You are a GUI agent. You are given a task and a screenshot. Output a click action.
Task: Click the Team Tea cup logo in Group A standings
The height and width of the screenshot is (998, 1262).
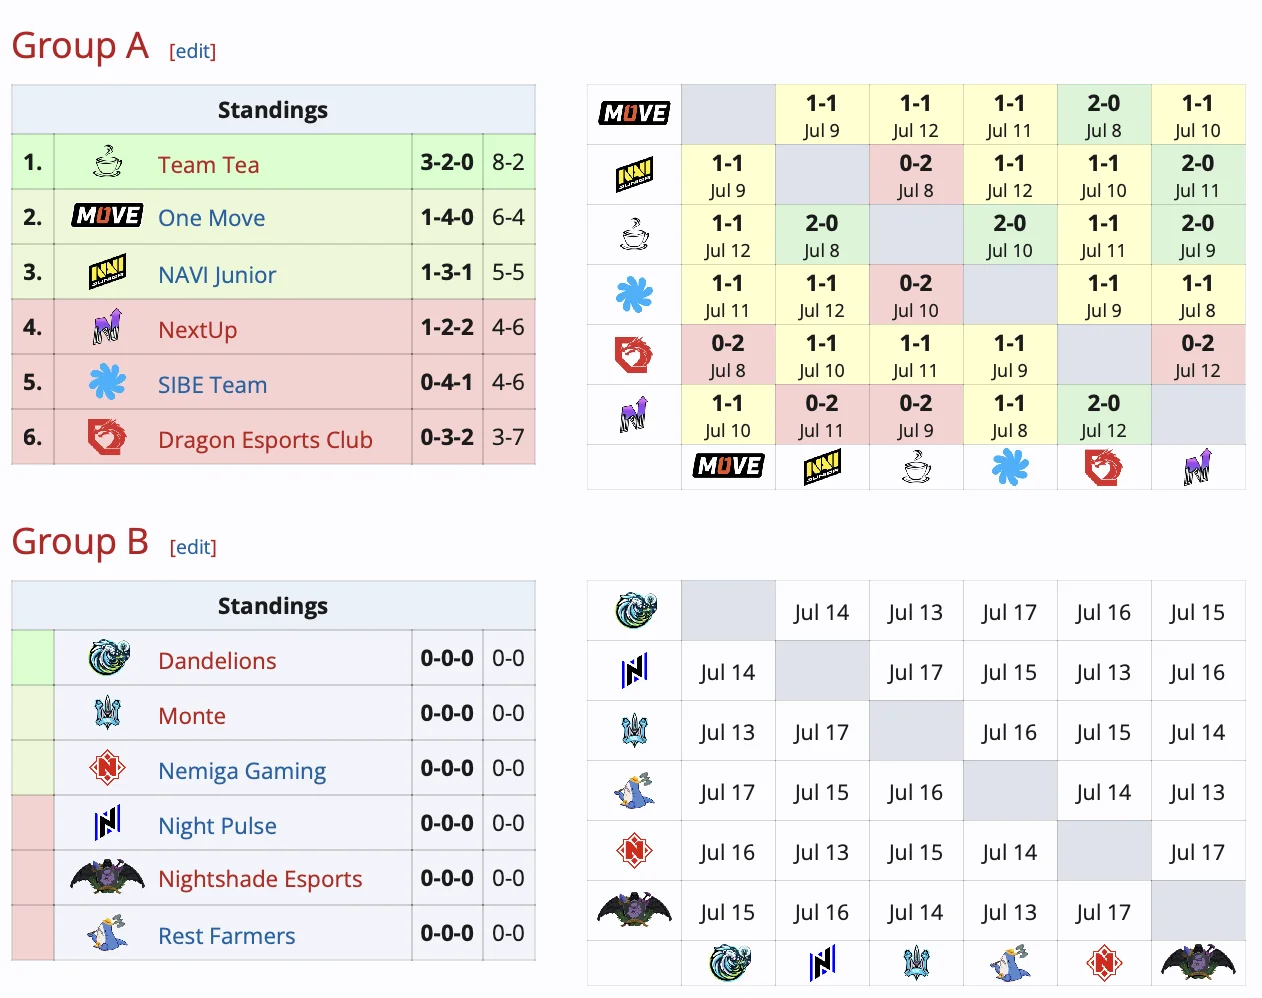click(x=107, y=162)
